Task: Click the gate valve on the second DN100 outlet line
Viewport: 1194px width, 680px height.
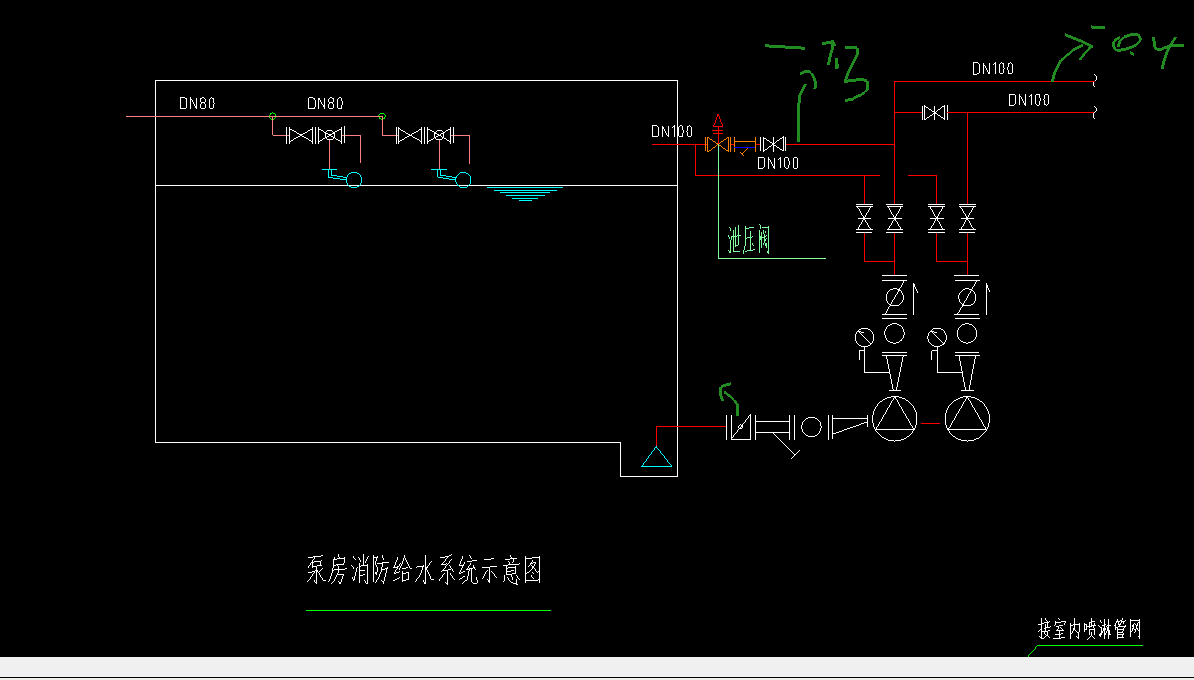Action: tap(935, 113)
